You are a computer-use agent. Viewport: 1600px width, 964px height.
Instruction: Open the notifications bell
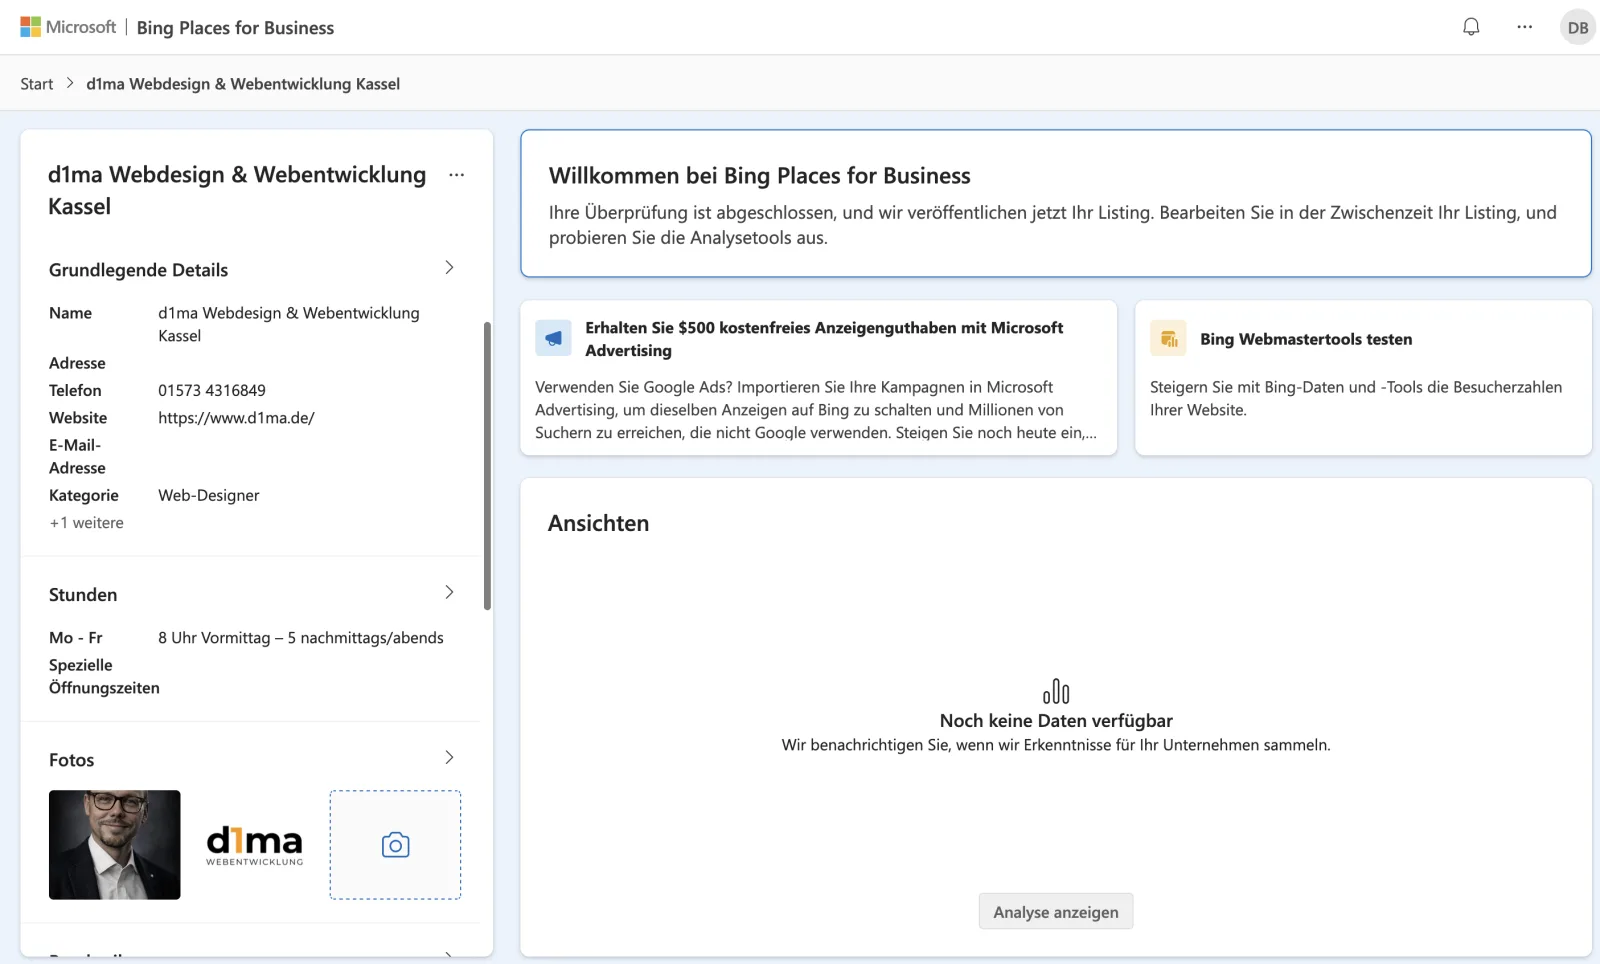pyautogui.click(x=1471, y=27)
